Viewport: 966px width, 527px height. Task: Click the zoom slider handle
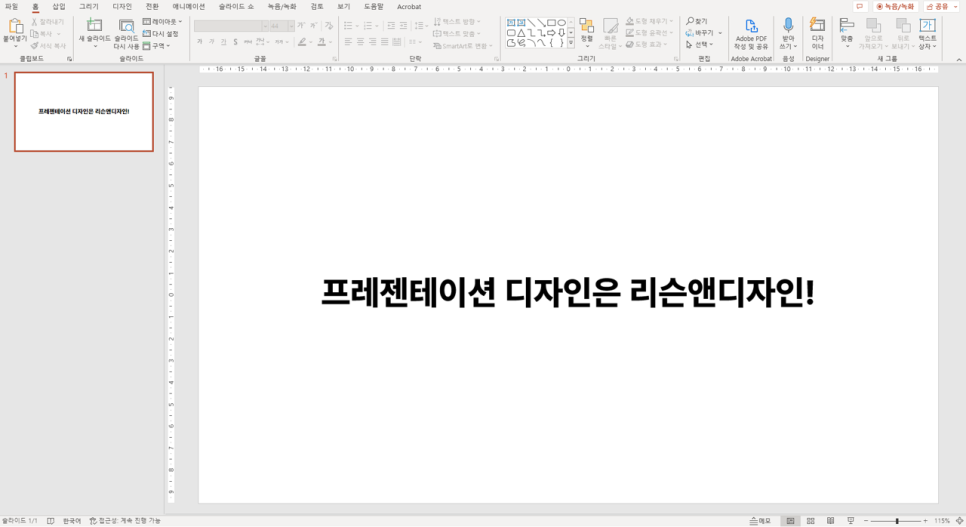[897, 521]
